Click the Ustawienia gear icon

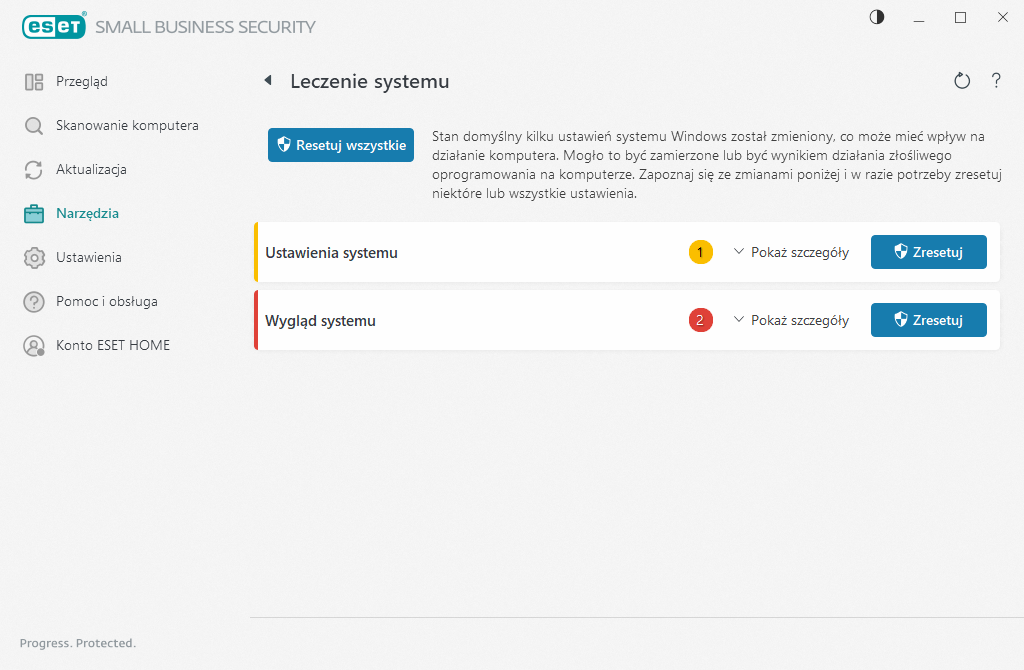click(x=33, y=257)
